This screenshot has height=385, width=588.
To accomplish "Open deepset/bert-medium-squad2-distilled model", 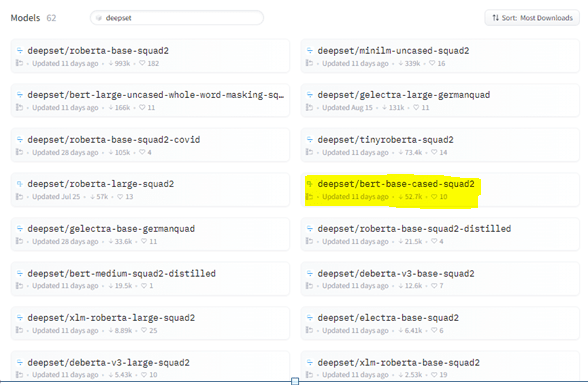I will pyautogui.click(x=150, y=279).
